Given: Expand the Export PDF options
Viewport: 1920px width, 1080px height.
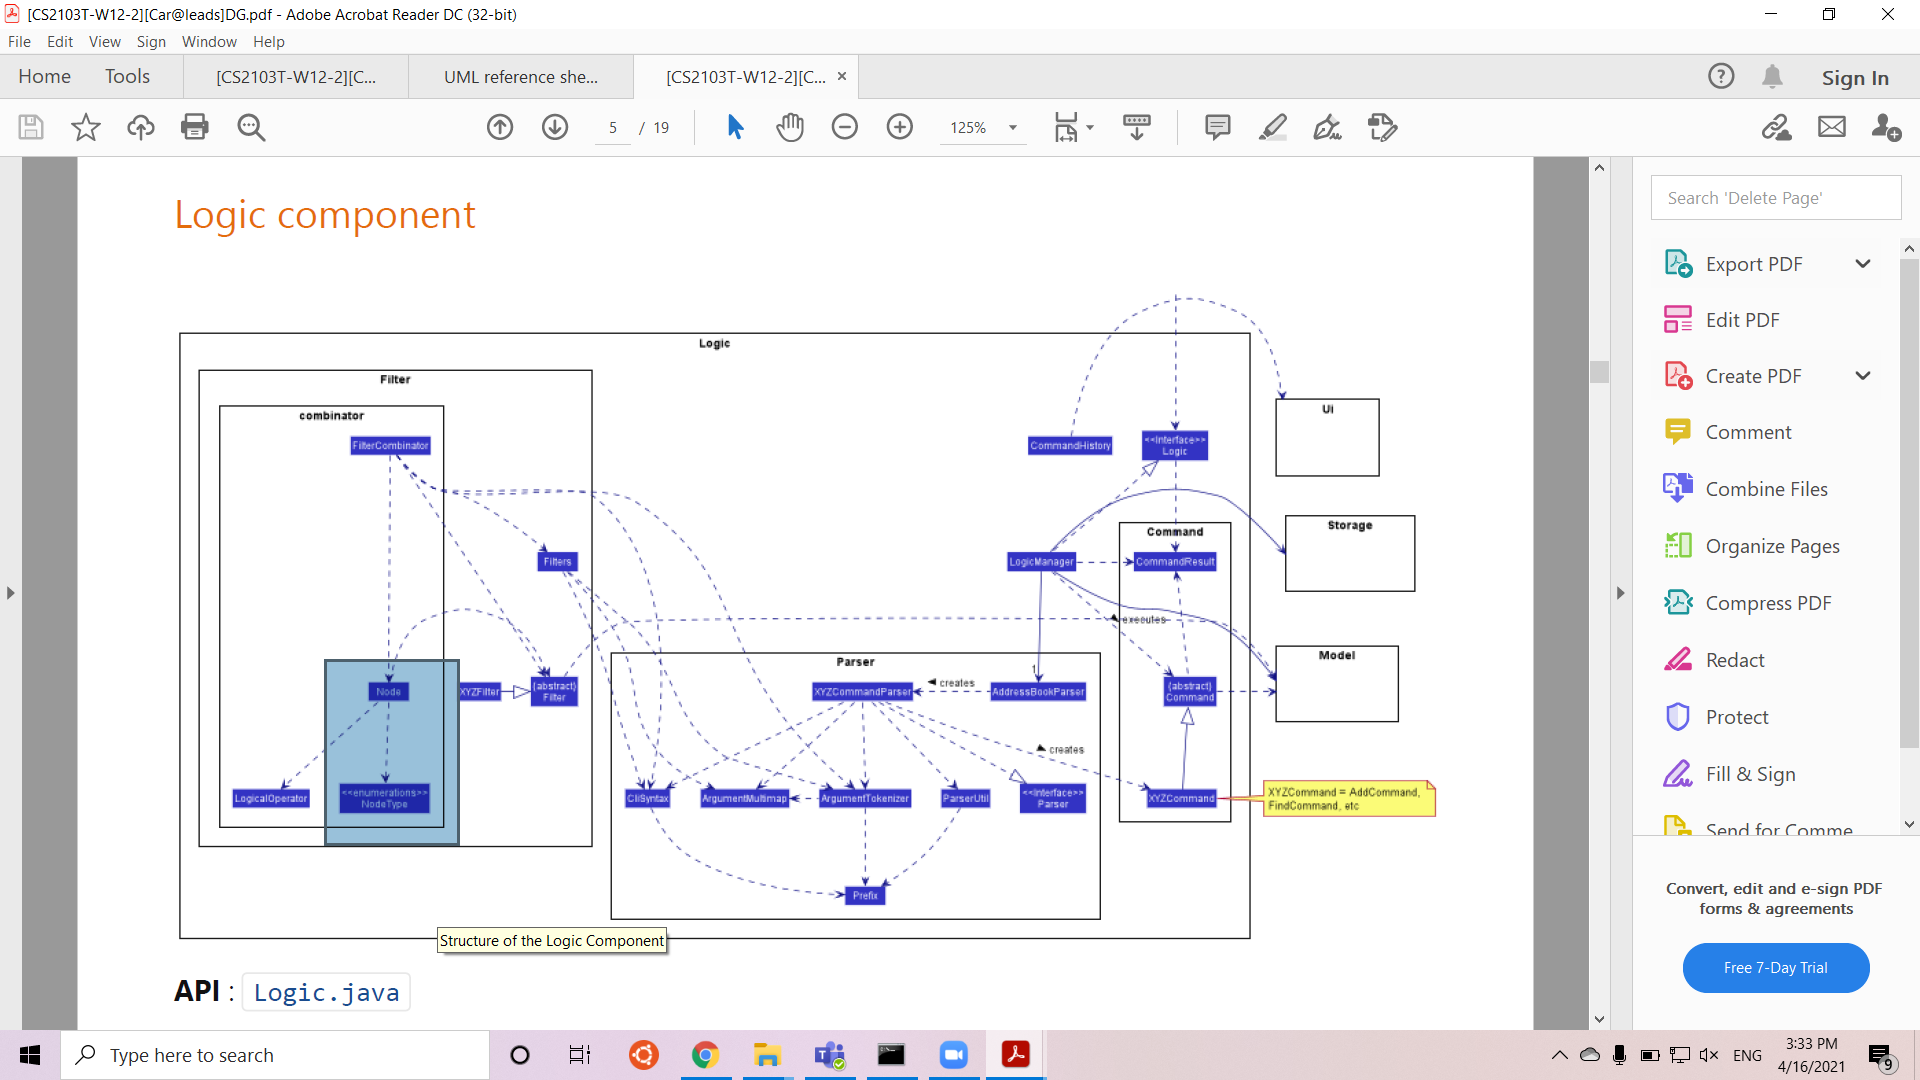Looking at the screenshot, I should [1862, 264].
